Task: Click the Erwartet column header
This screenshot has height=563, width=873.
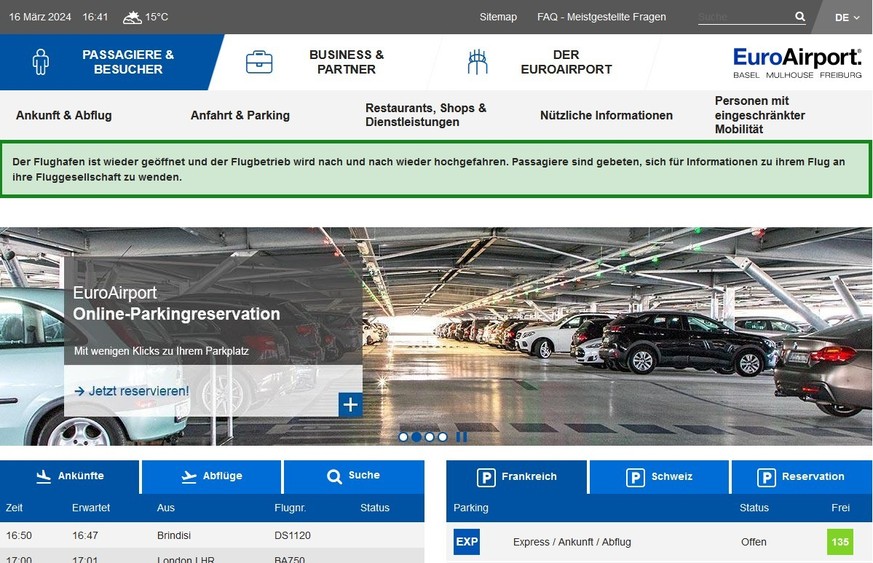Action: 91,508
